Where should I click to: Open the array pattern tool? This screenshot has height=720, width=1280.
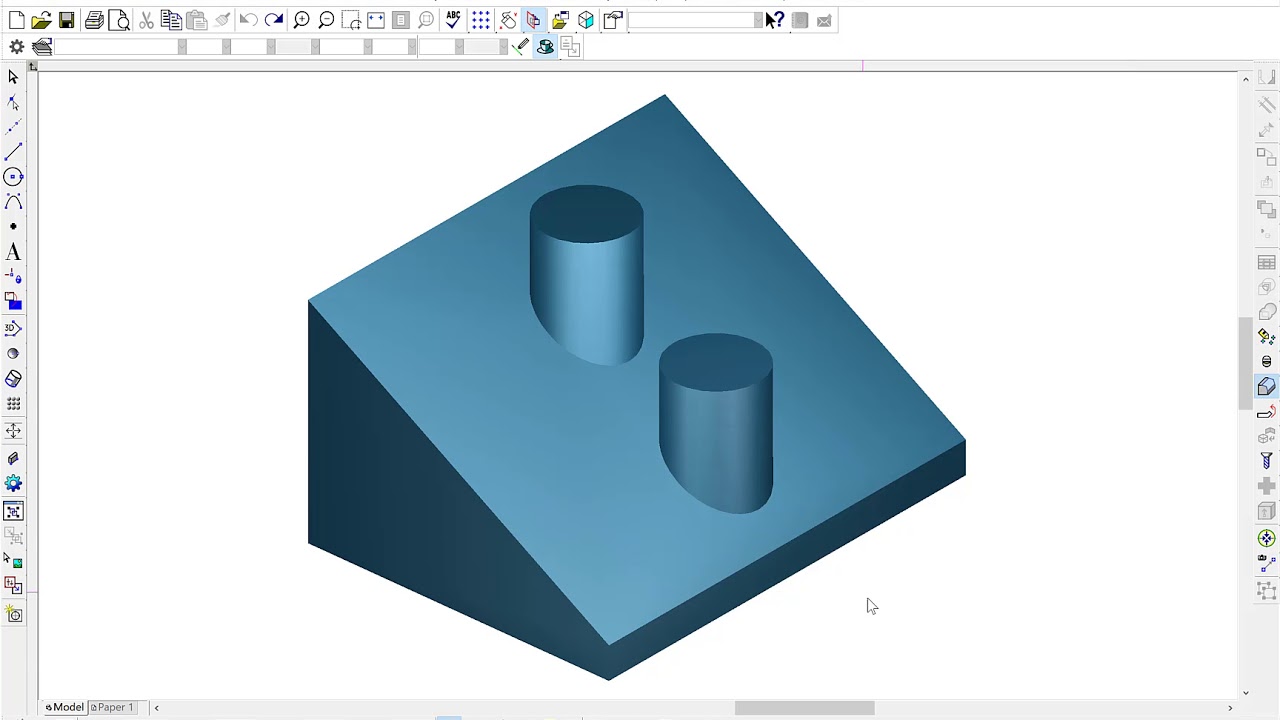tap(13, 404)
